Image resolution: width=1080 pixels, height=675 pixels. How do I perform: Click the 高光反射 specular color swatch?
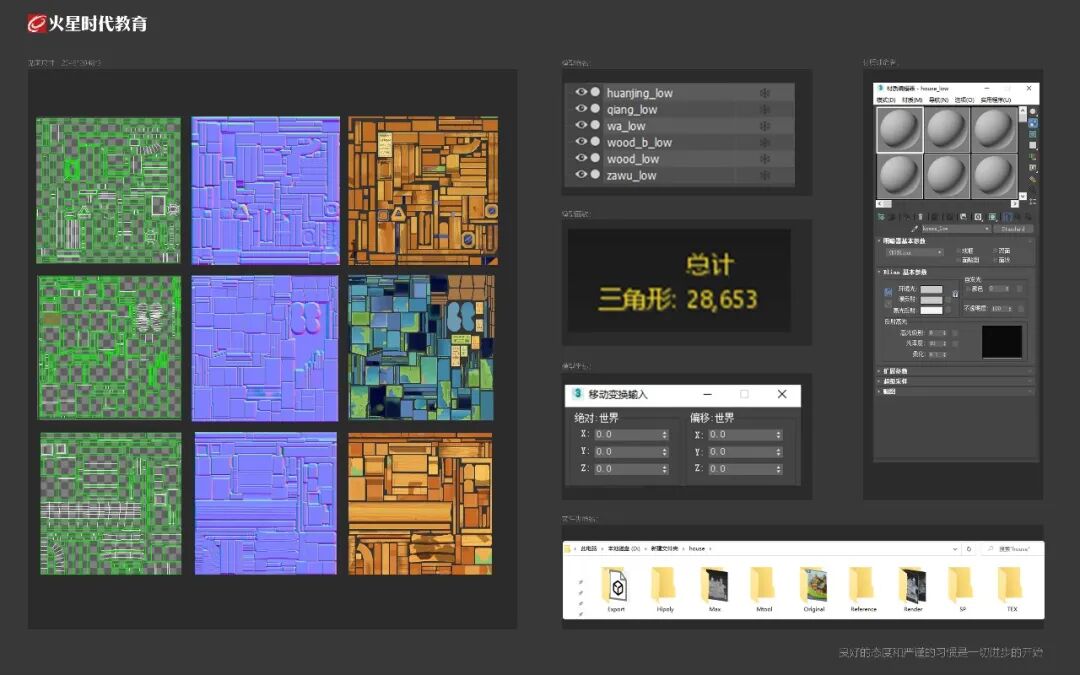pos(931,311)
